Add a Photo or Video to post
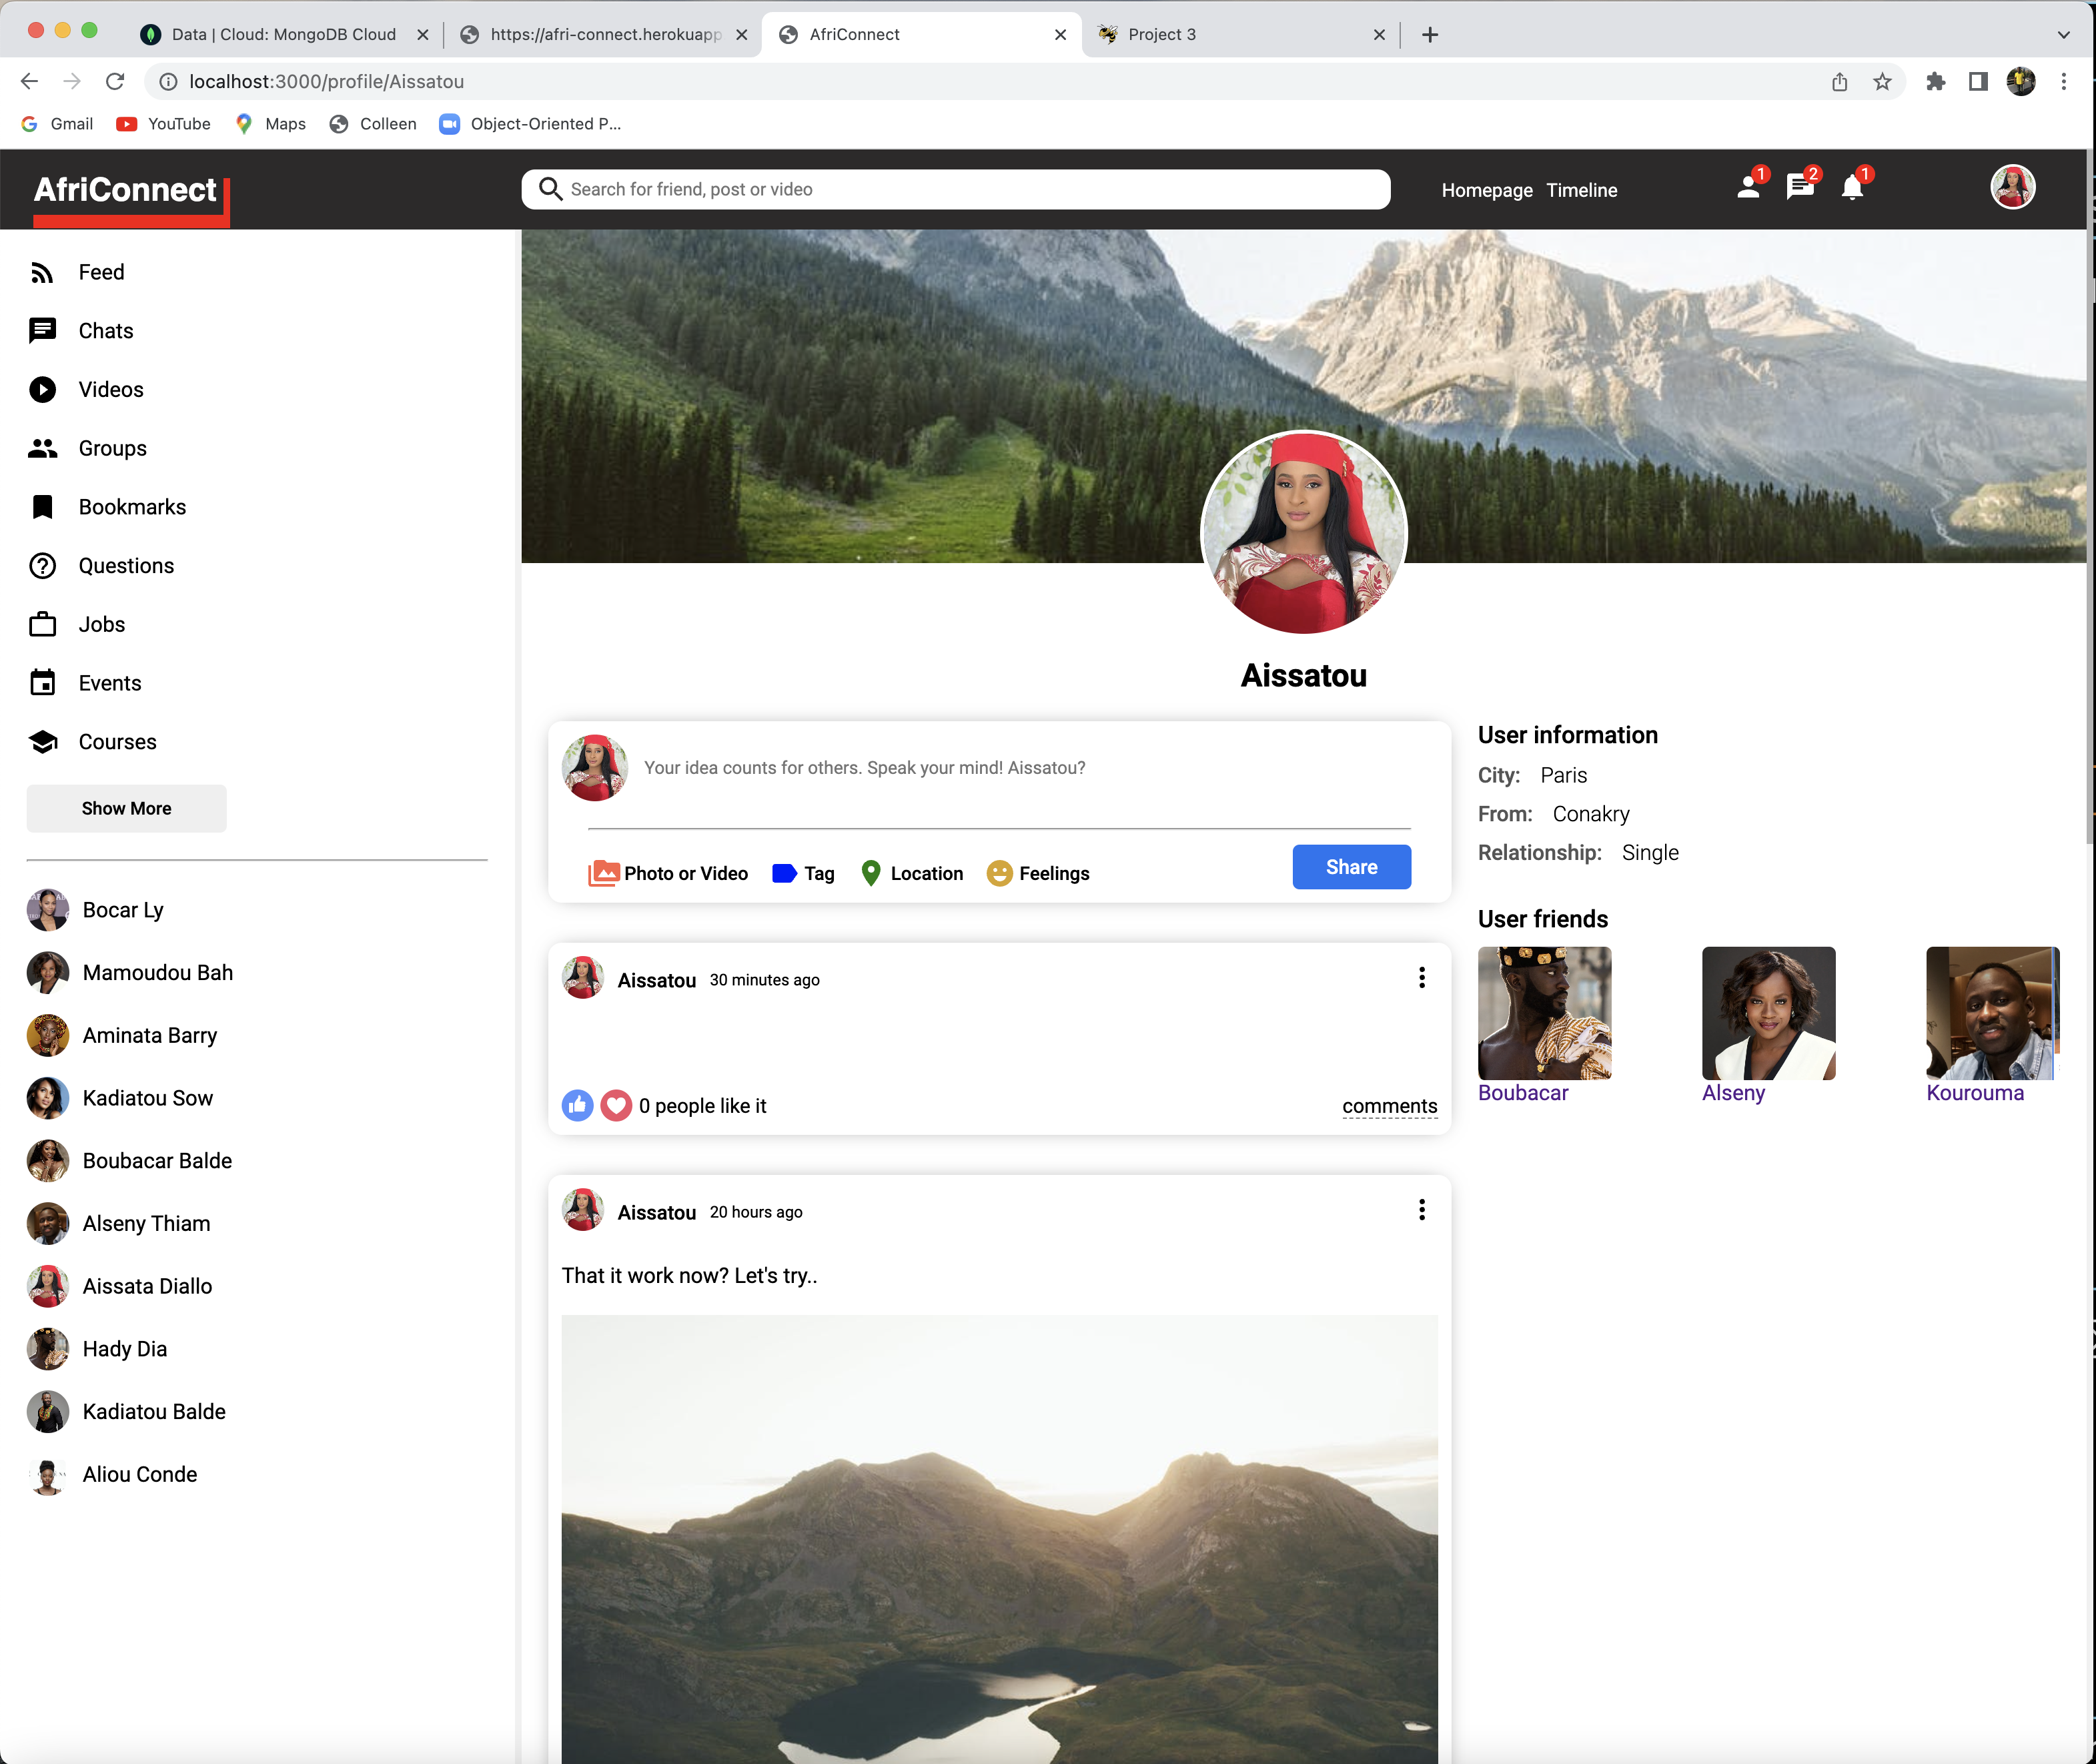This screenshot has width=2096, height=1764. (668, 873)
